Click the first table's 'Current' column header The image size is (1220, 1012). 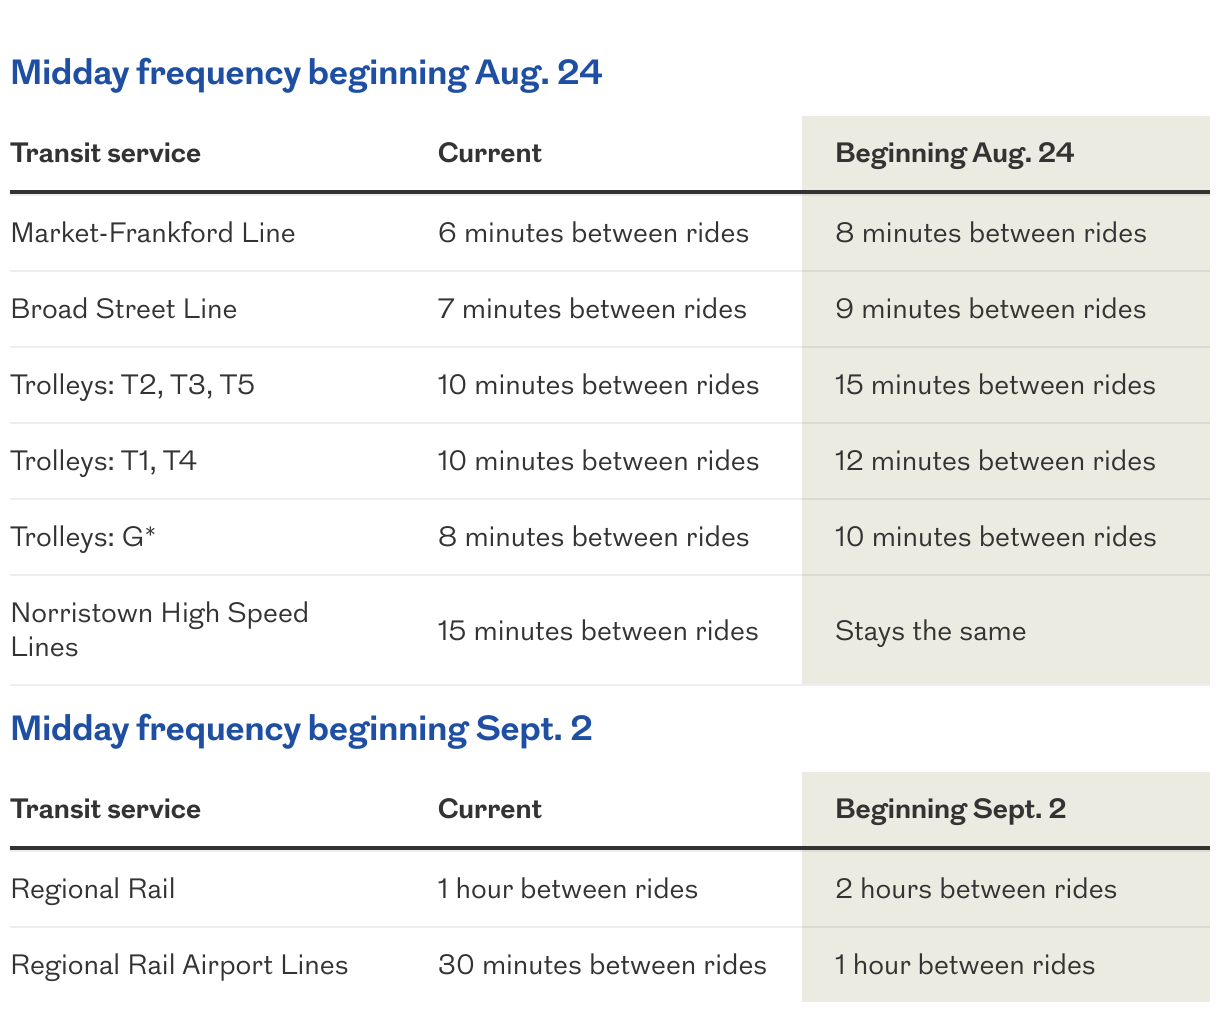[489, 153]
